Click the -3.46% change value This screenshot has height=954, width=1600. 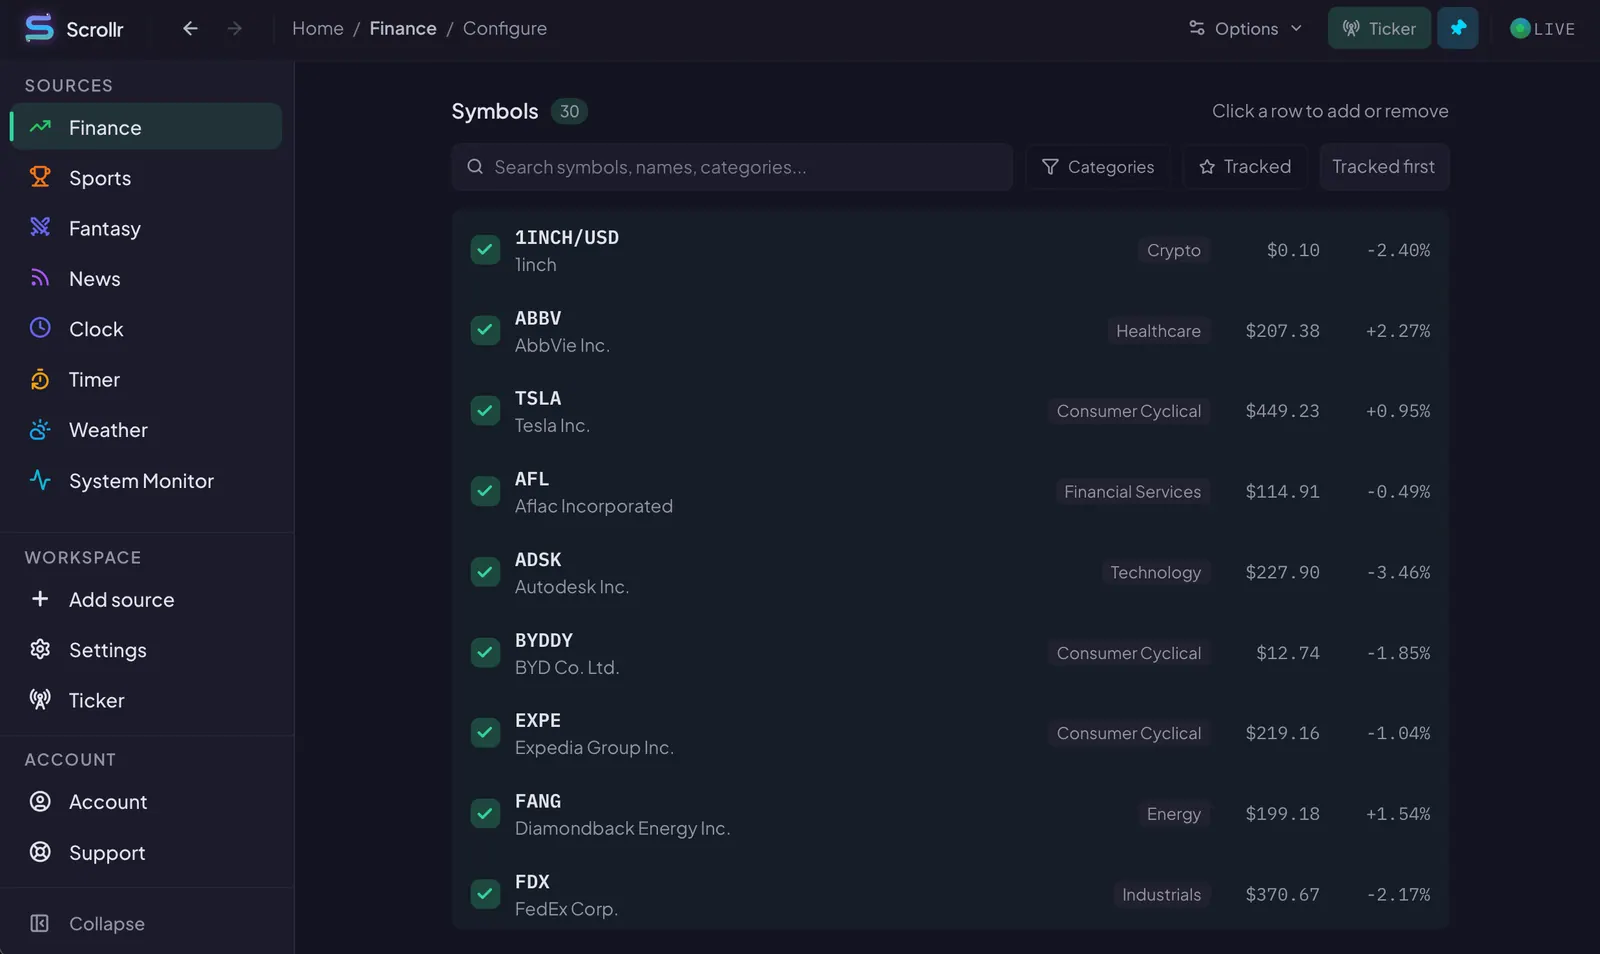coord(1398,572)
